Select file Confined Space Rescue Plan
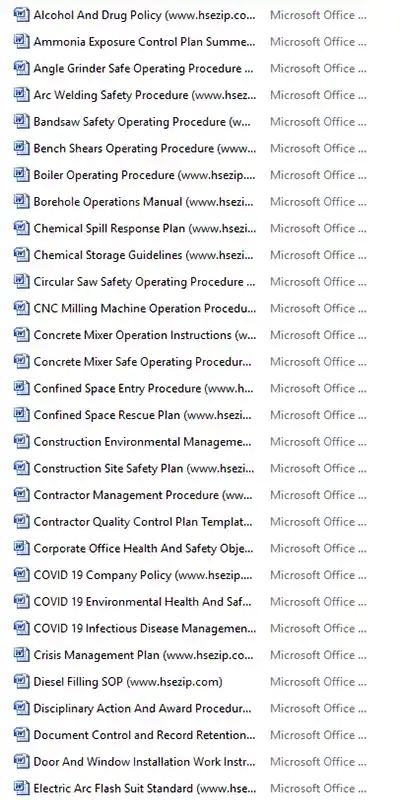This screenshot has height=800, width=400. (143, 415)
